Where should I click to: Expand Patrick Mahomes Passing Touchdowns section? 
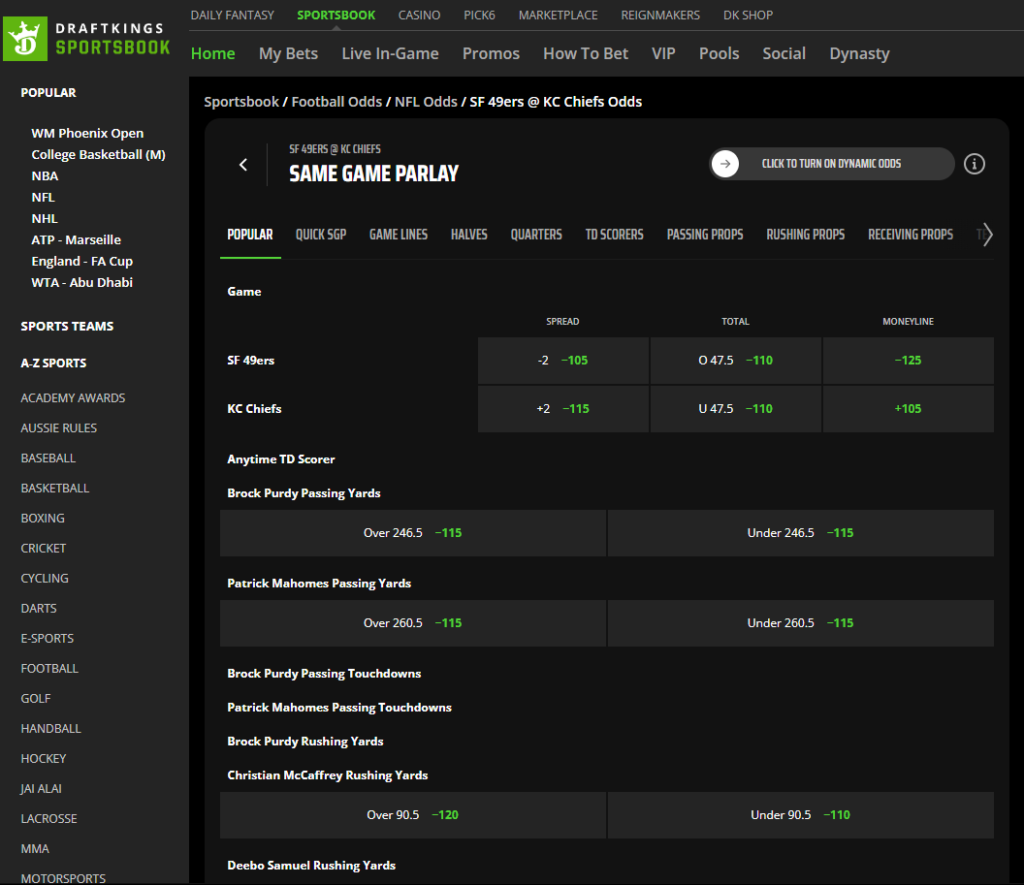(x=339, y=707)
